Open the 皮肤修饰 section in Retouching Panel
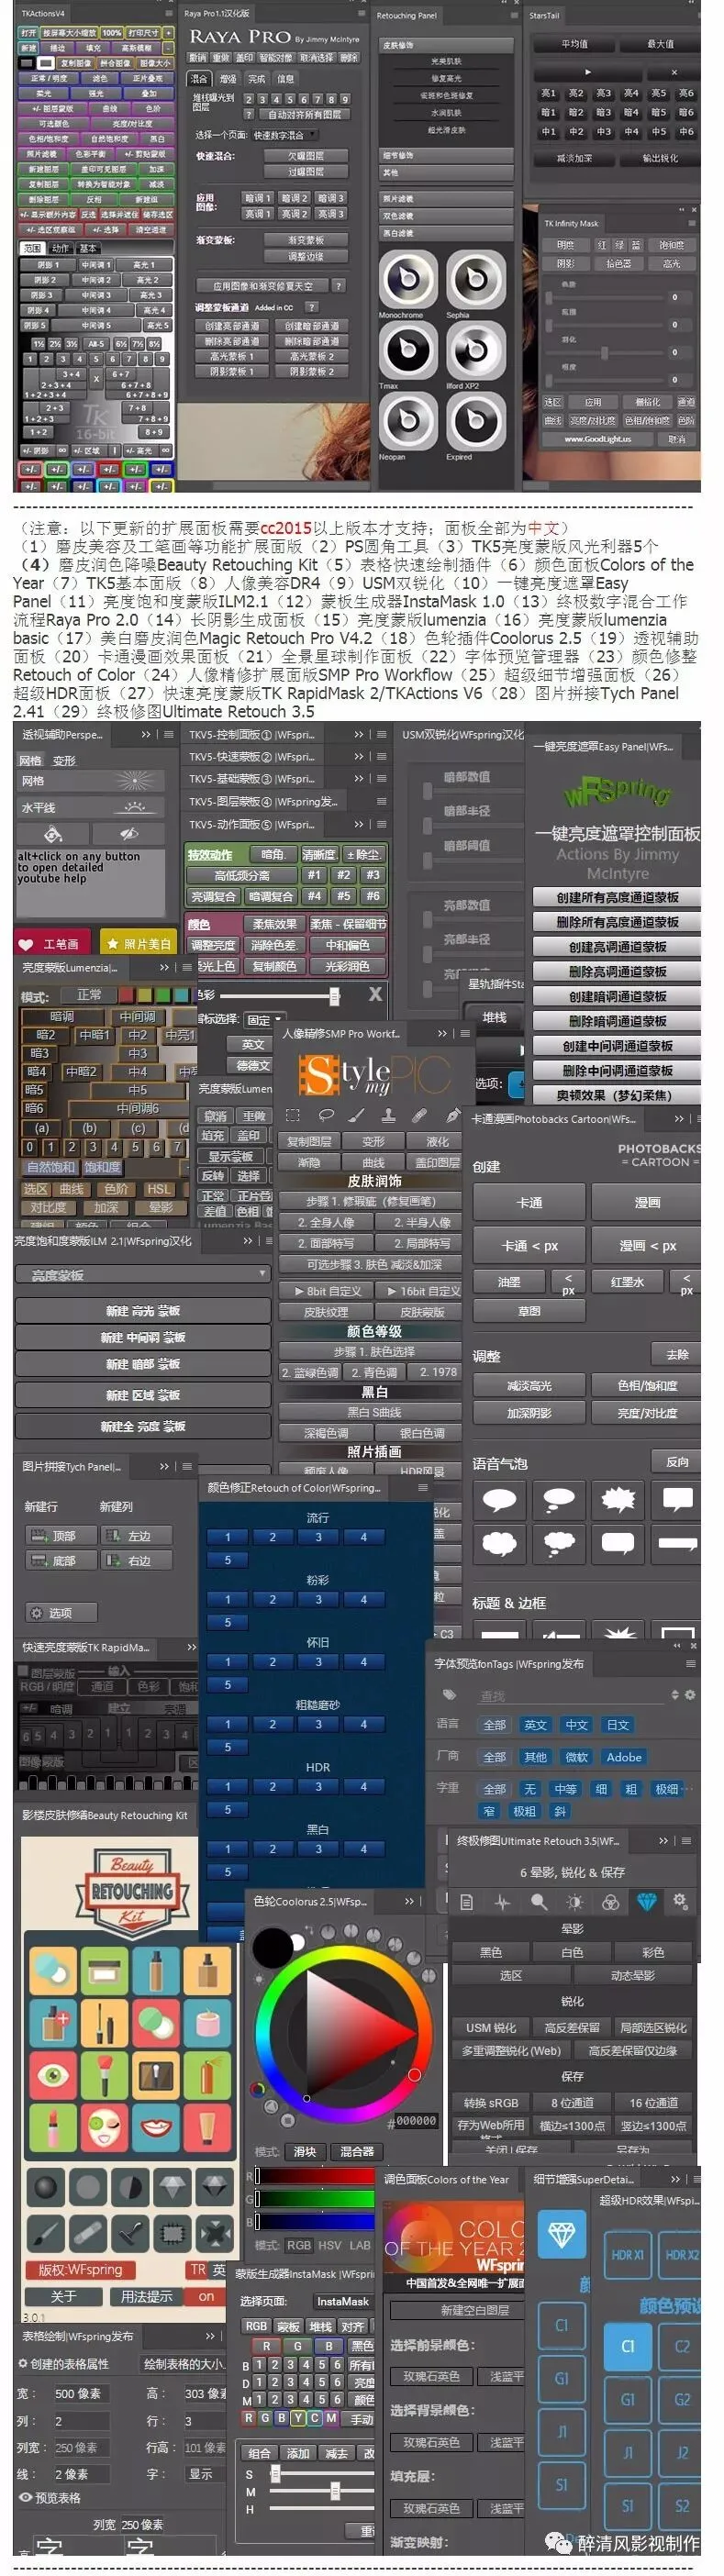The height and width of the screenshot is (2576, 724). pos(445,45)
